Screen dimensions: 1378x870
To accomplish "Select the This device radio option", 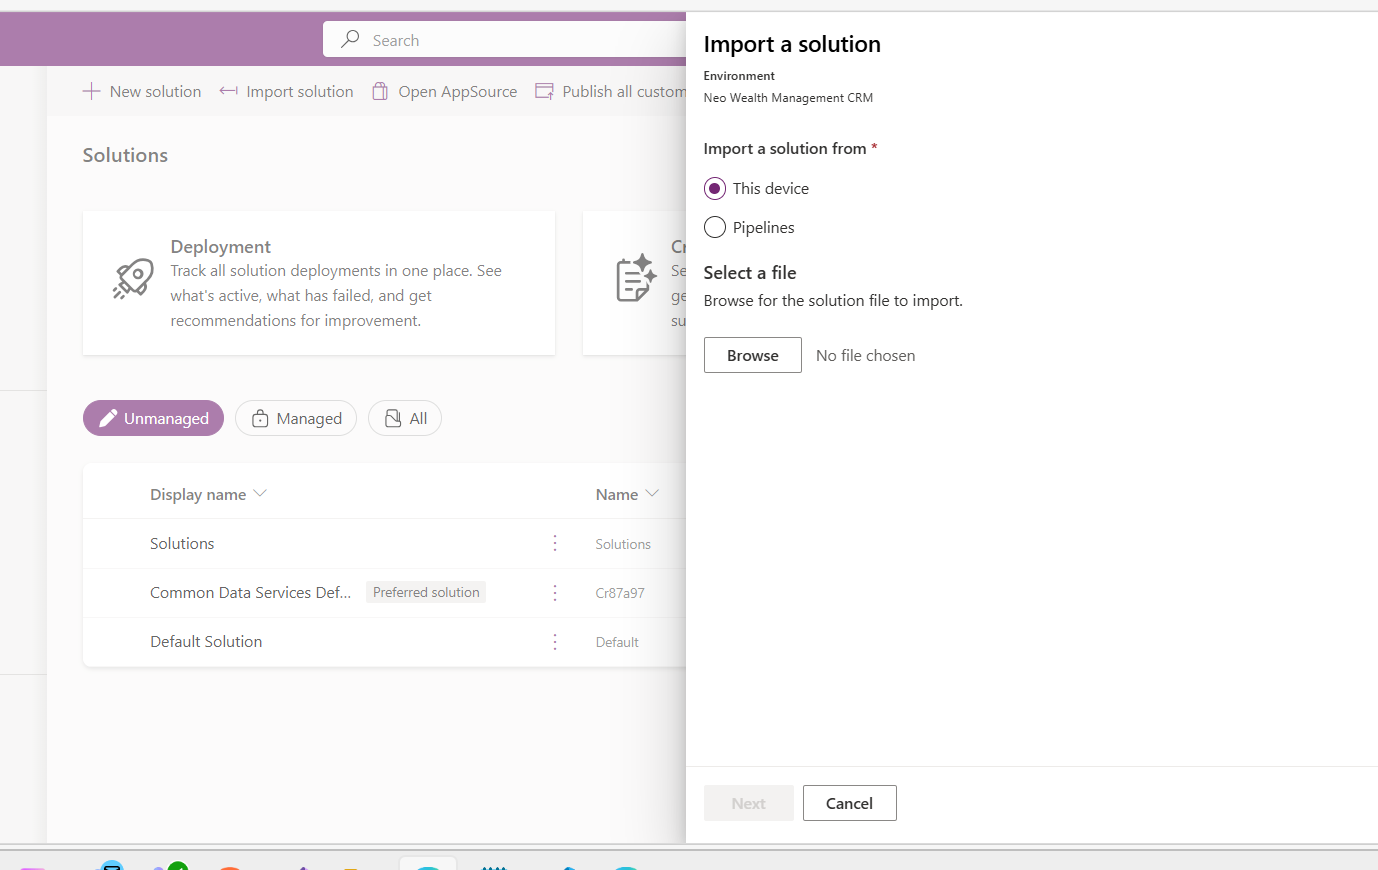I will [715, 188].
